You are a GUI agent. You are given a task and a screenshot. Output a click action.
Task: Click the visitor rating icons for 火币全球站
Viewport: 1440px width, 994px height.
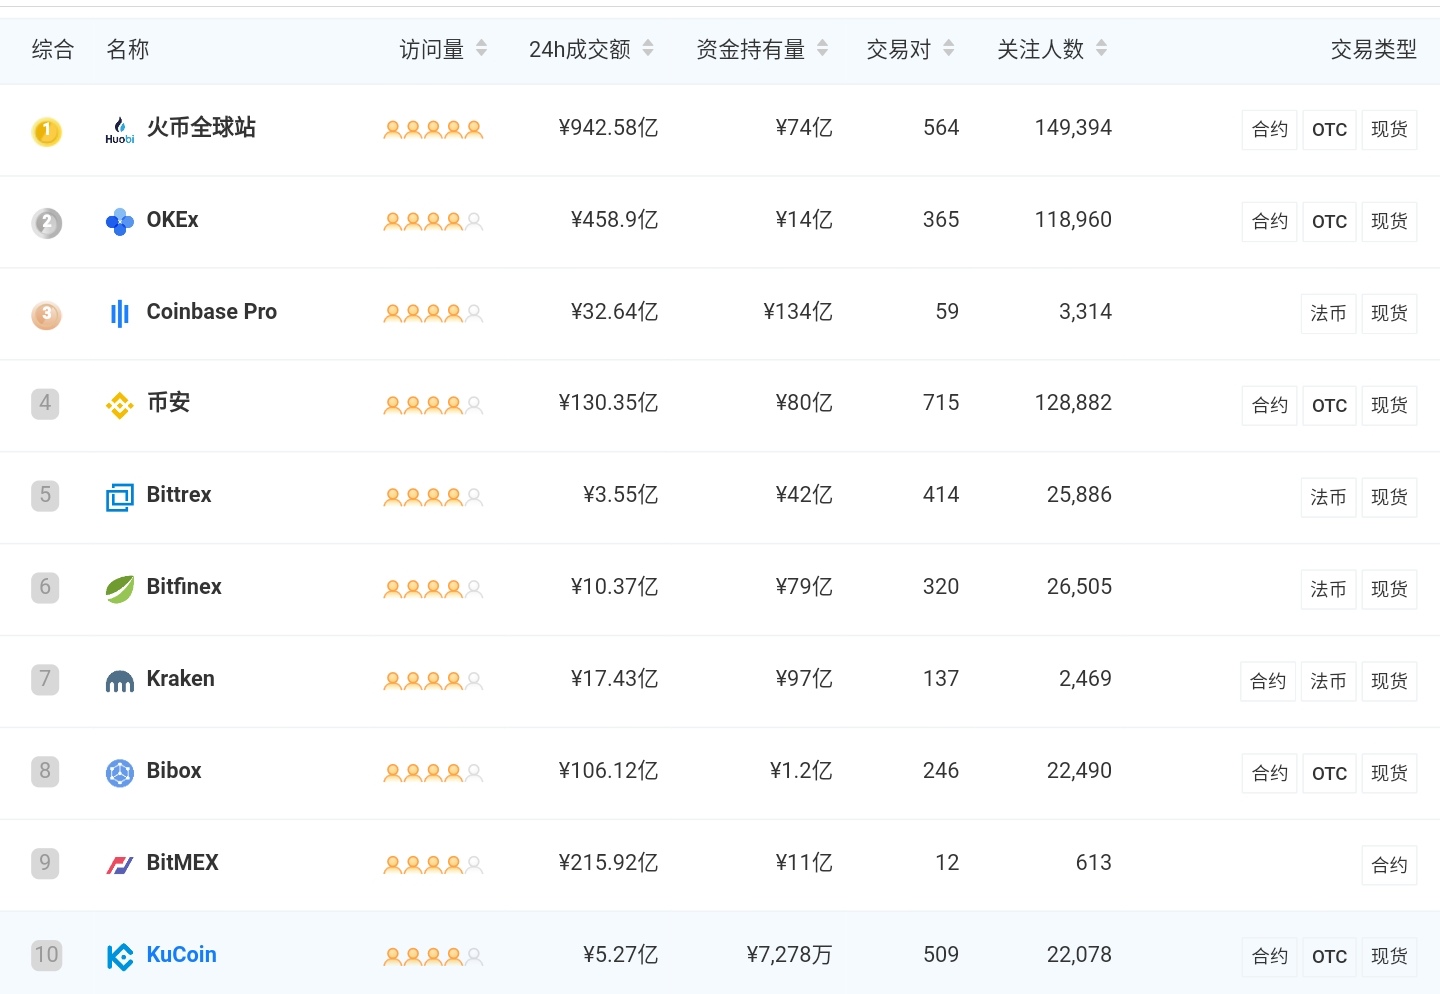coord(434,129)
